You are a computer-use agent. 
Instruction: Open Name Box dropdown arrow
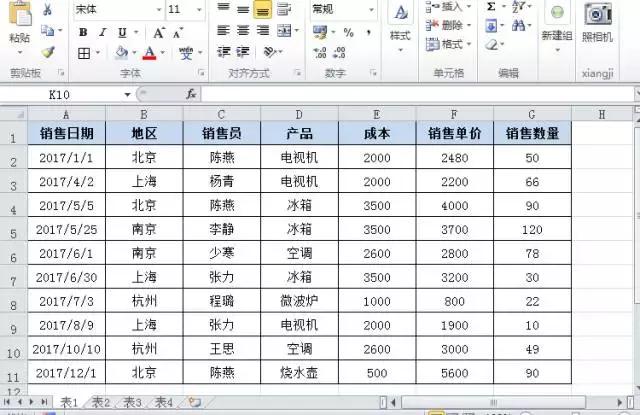[127, 95]
